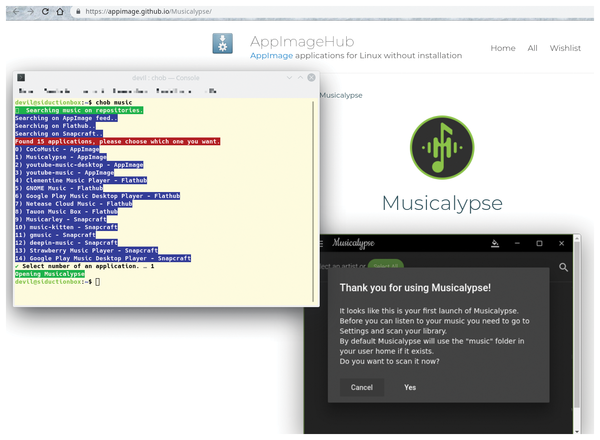Screen dimensions: 600x440
Task: Click the paint bucket theme icon in Musicalypse
Action: point(495,243)
